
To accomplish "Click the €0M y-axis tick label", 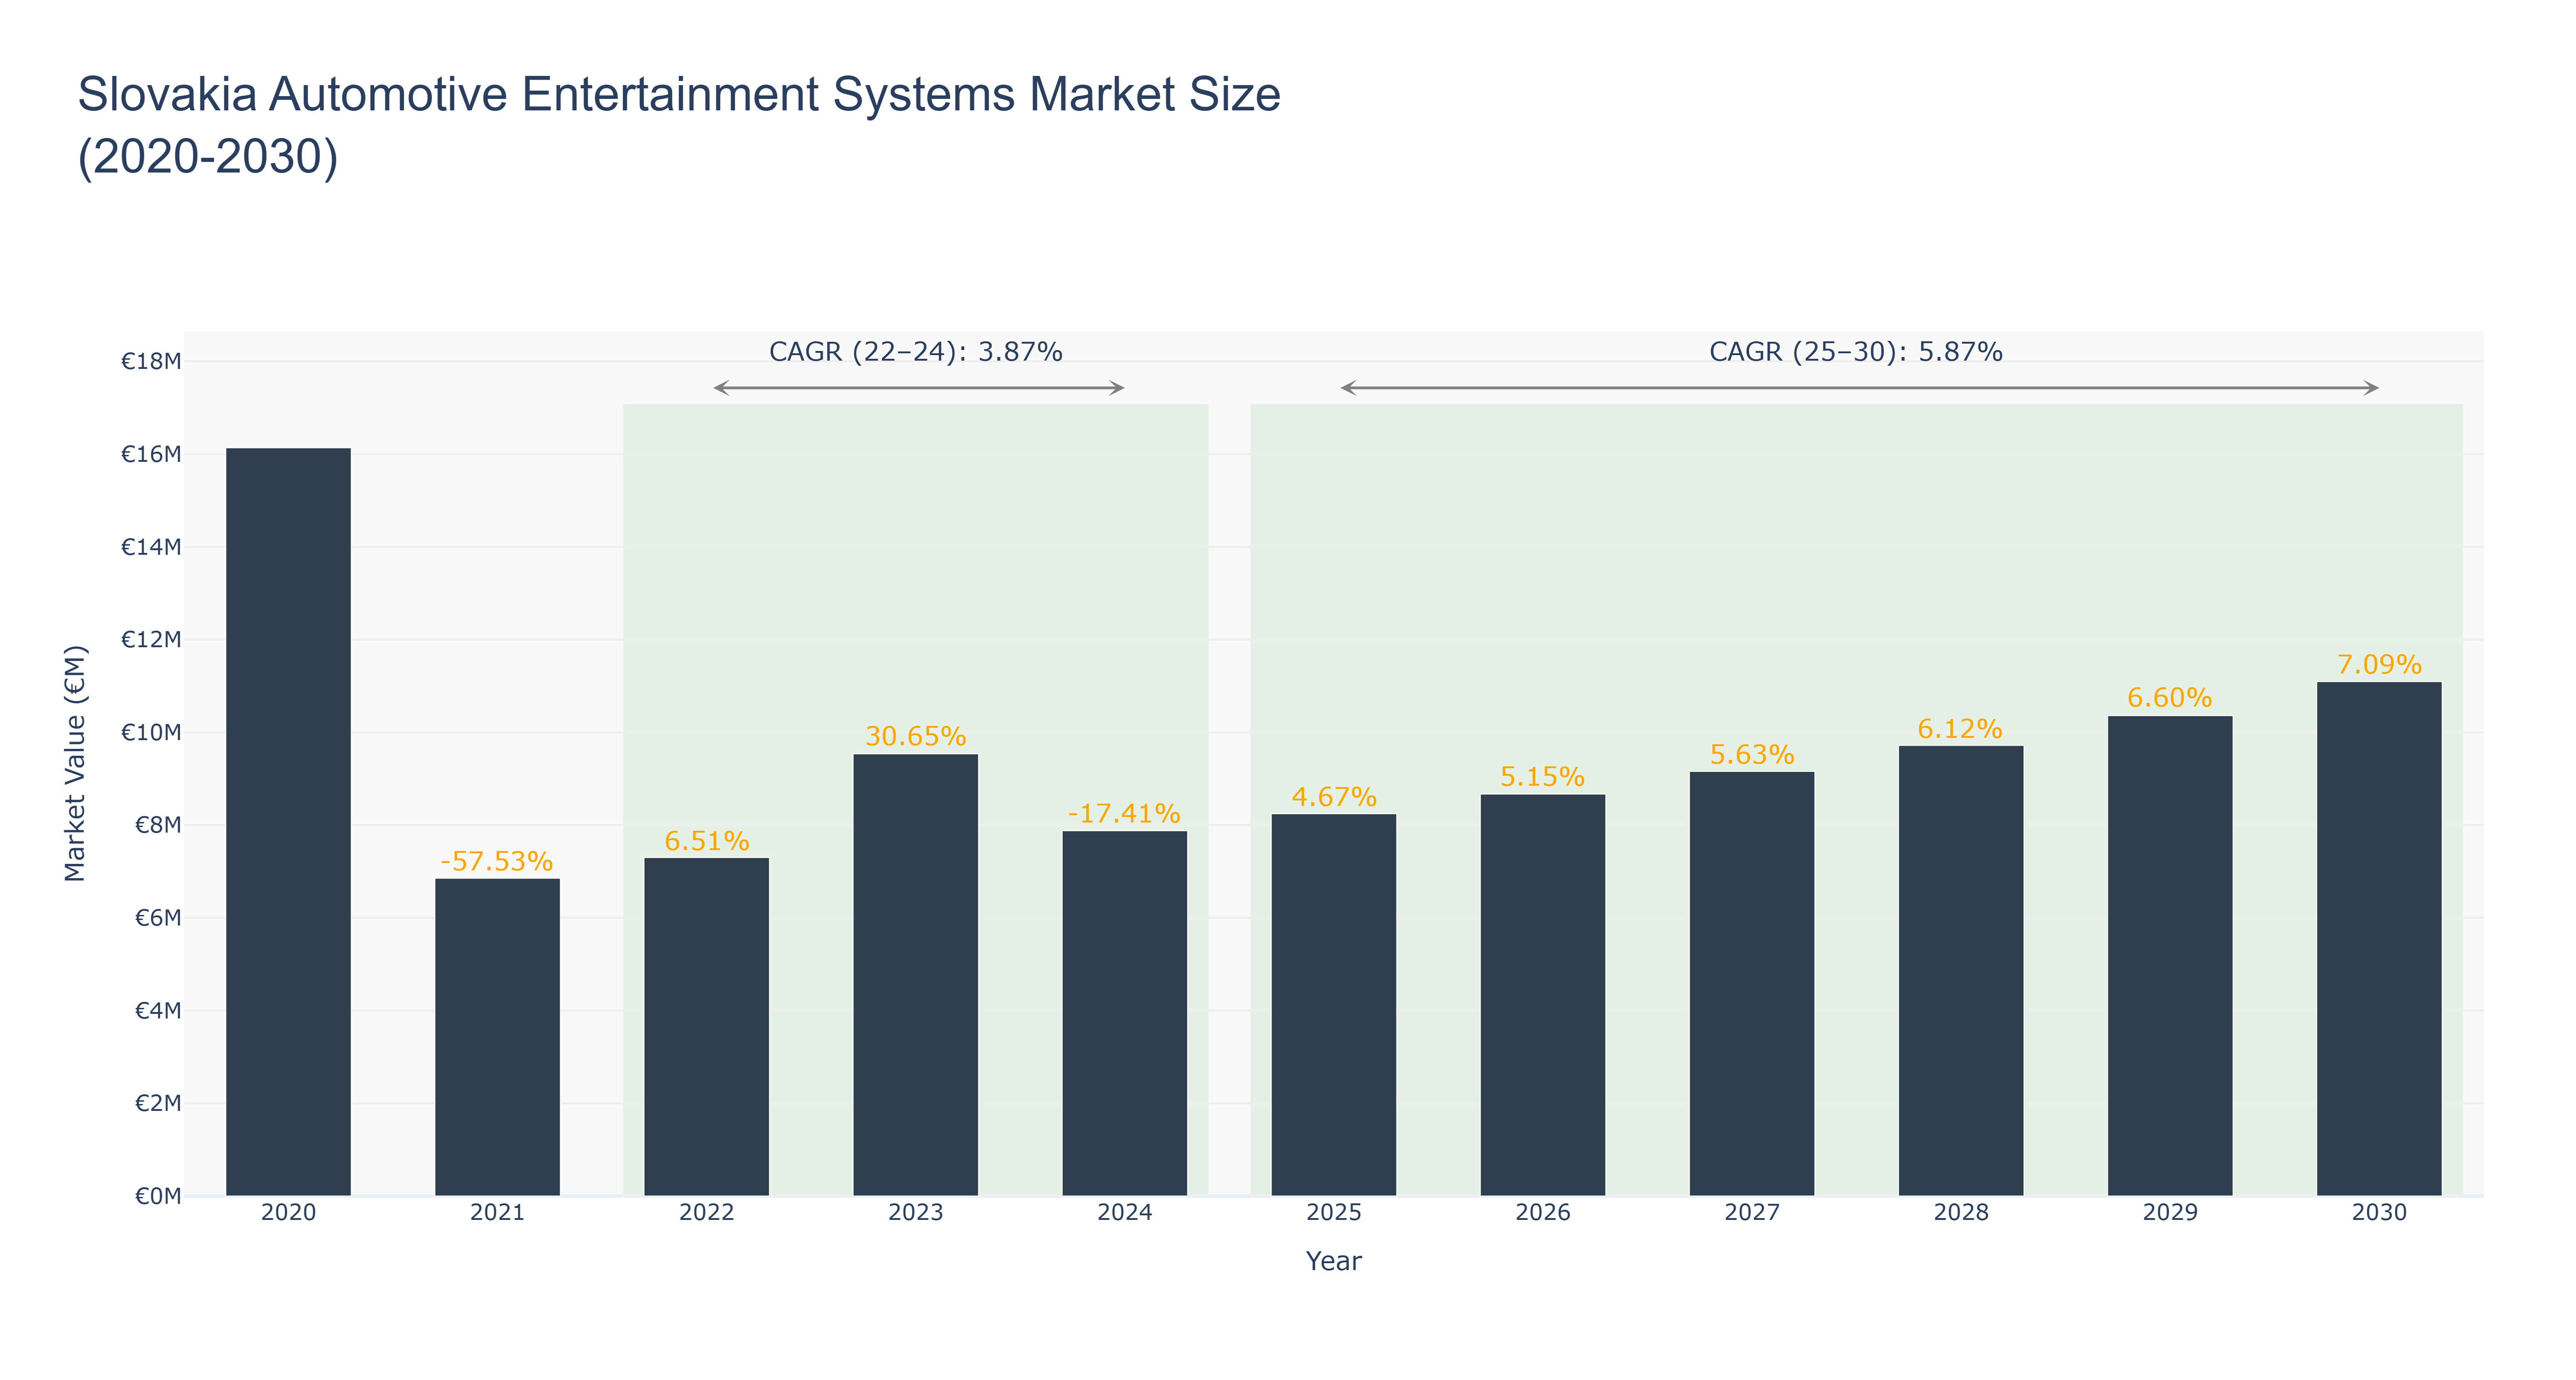I will (158, 1196).
